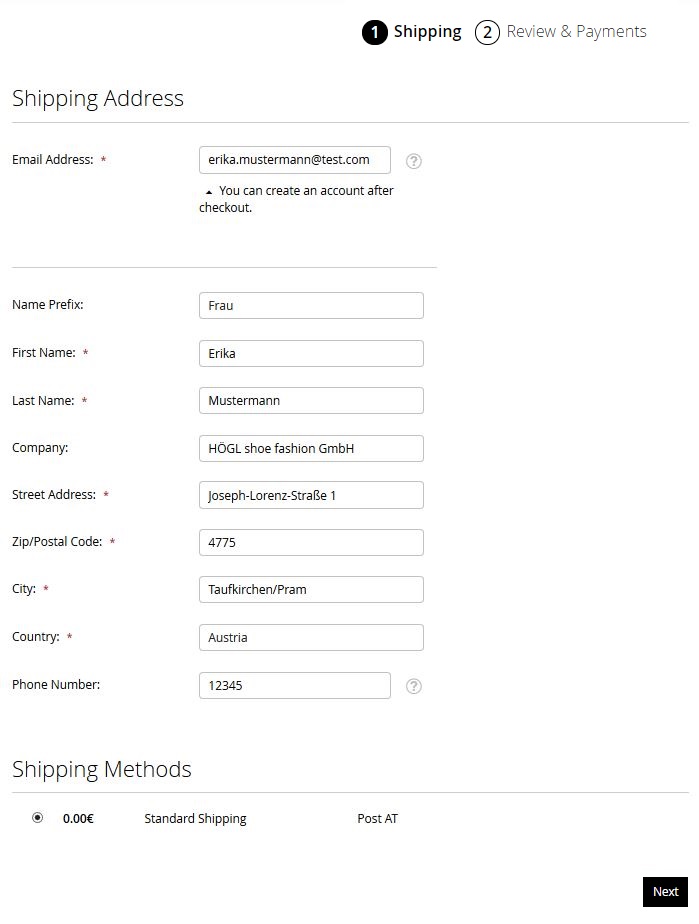The width and height of the screenshot is (699, 924).
Task: Click help icon beside Phone Number field
Action: click(414, 686)
